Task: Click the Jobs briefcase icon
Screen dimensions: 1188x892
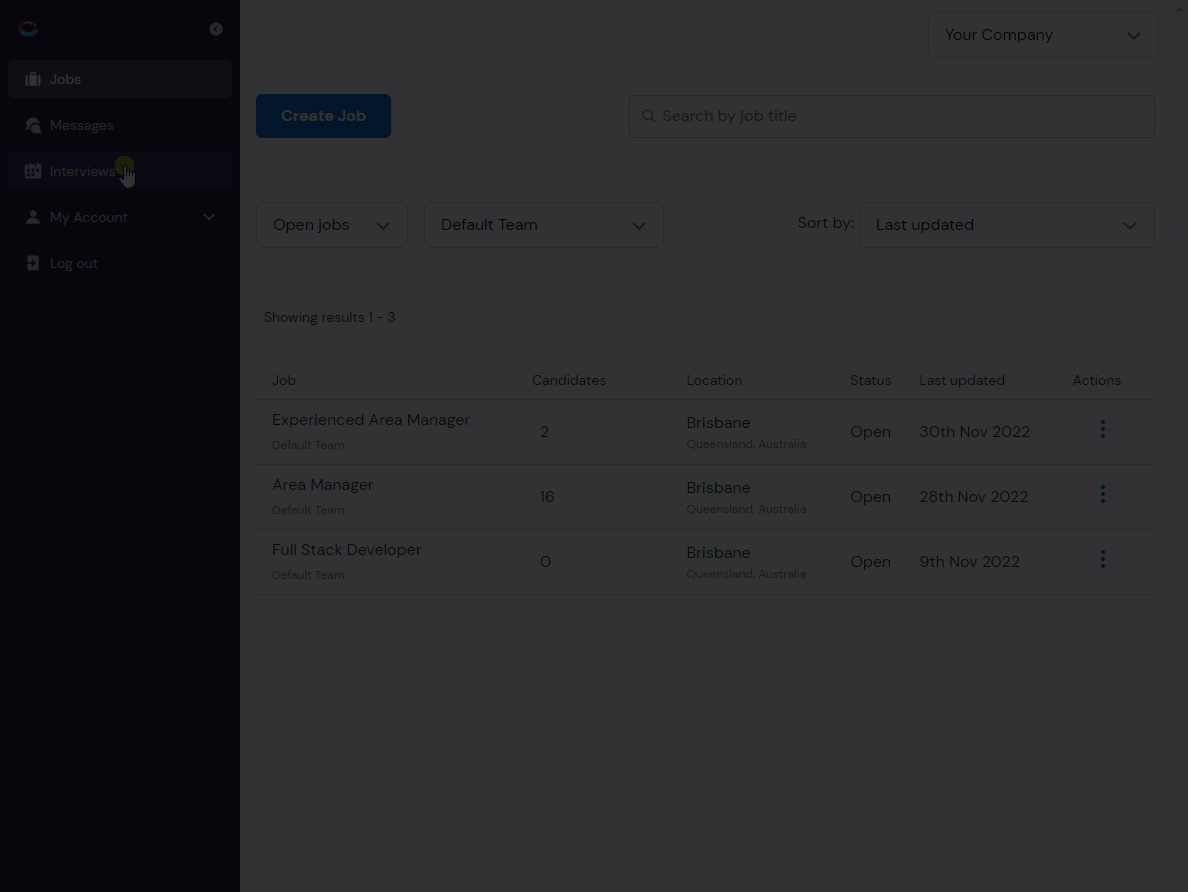Action: coord(33,79)
